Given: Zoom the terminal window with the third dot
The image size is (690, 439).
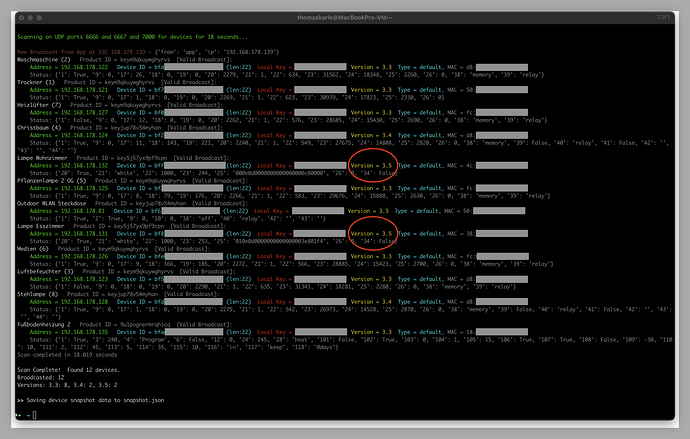Looking at the screenshot, I should [39, 18].
